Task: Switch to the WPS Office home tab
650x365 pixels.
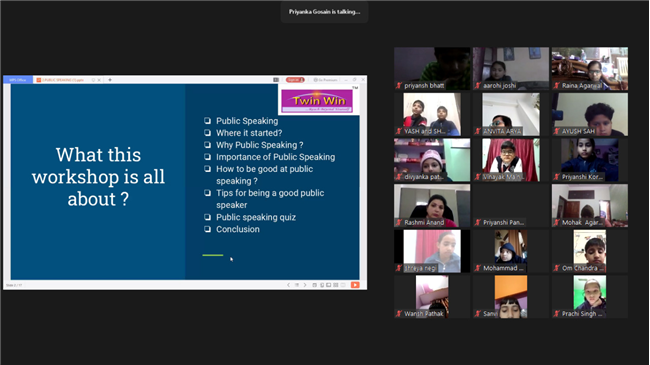Action: pyautogui.click(x=18, y=80)
